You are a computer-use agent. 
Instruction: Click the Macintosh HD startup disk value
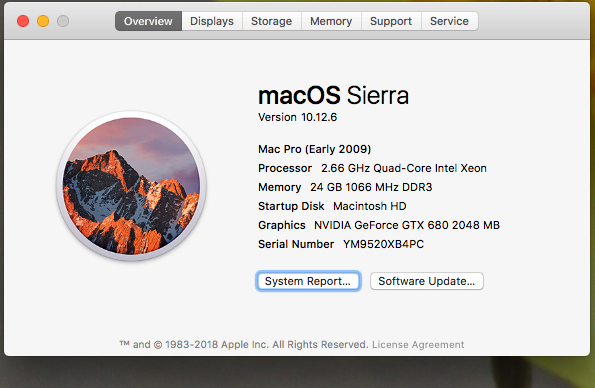tap(370, 206)
